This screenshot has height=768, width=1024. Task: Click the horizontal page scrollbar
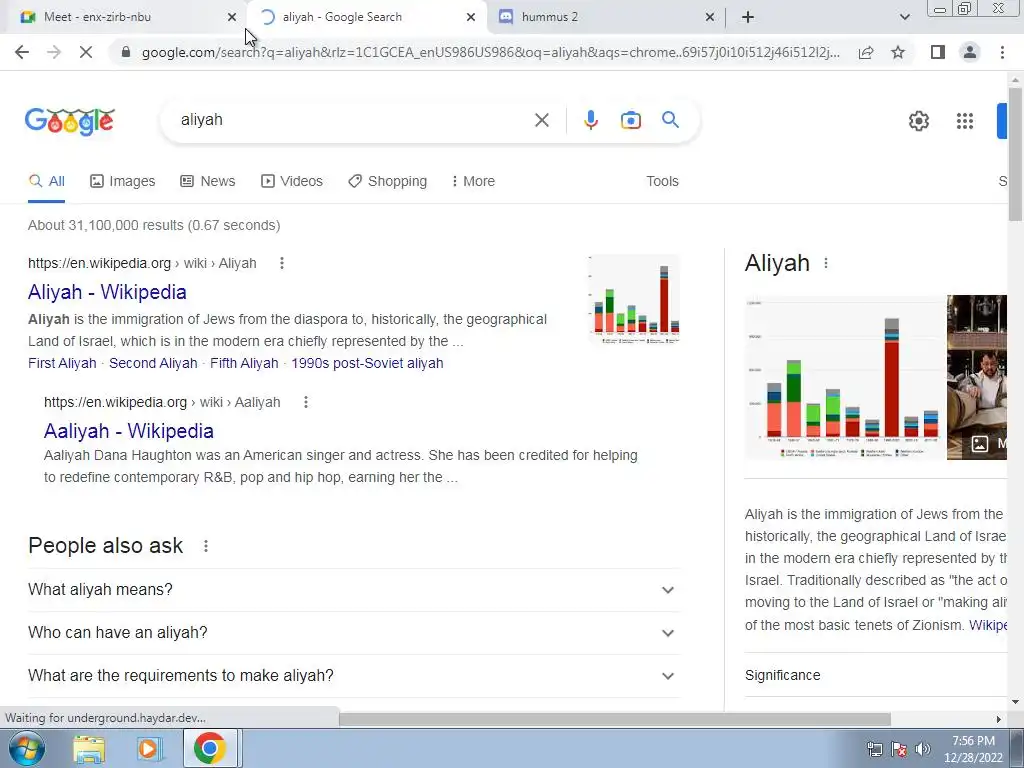point(615,719)
